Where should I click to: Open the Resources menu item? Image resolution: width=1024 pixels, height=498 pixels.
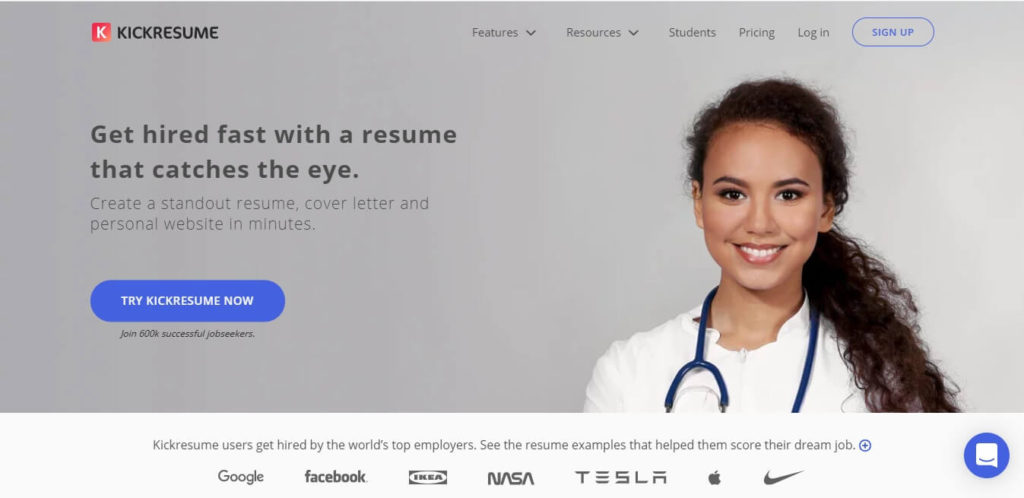coord(593,32)
